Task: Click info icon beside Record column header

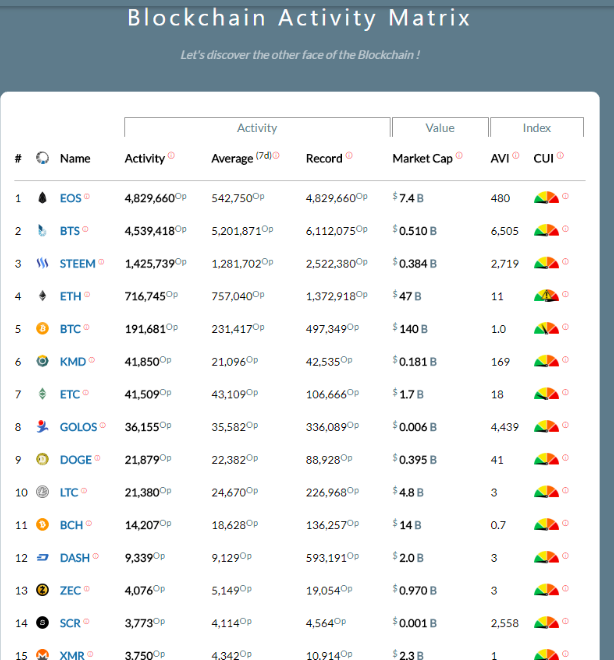Action: (x=349, y=155)
